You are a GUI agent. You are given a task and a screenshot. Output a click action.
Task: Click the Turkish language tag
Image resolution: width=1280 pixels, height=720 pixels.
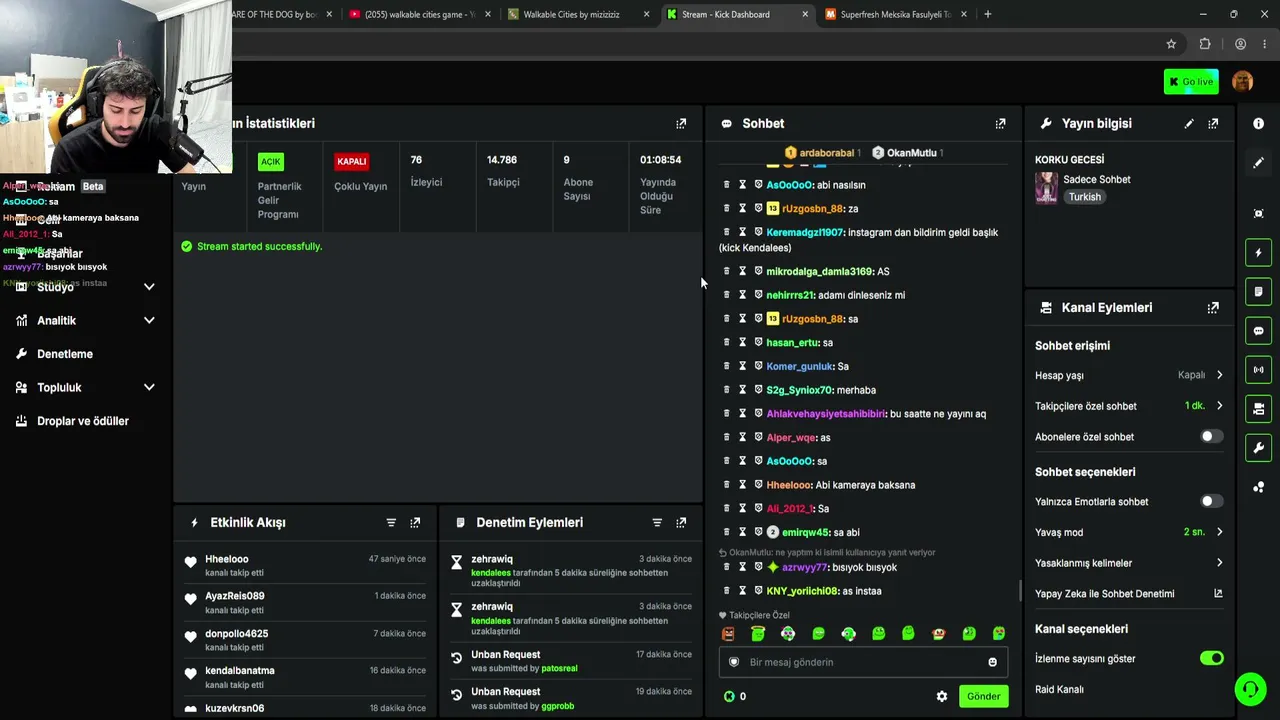tap(1084, 197)
